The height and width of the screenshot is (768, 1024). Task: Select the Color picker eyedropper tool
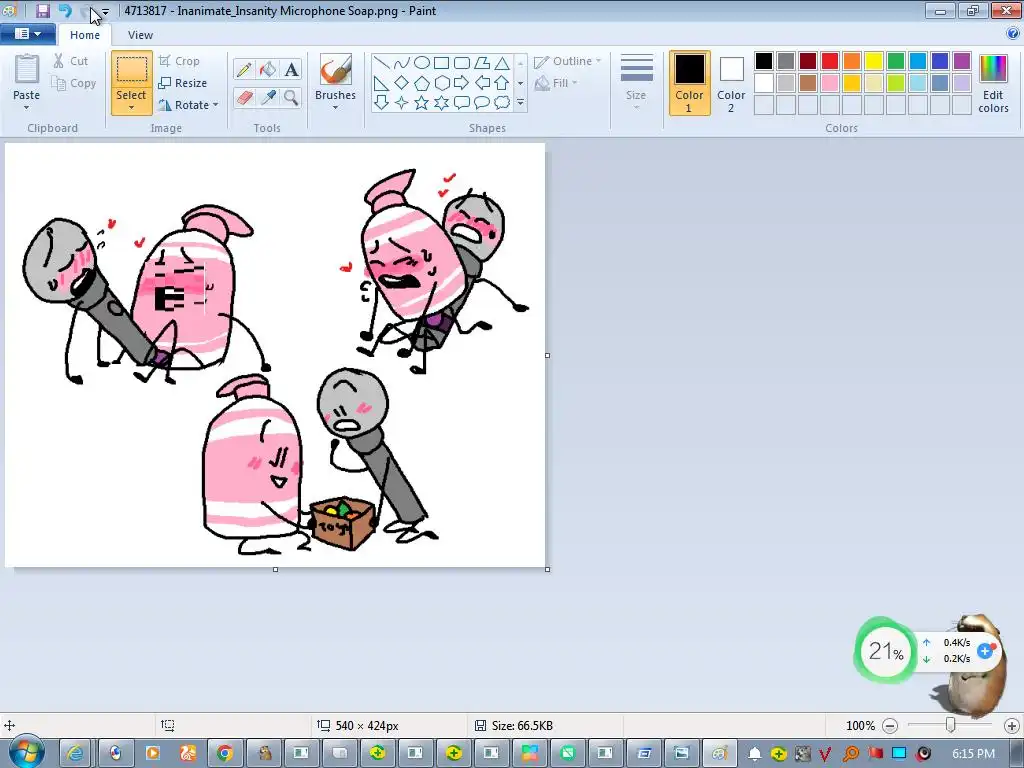pos(267,98)
